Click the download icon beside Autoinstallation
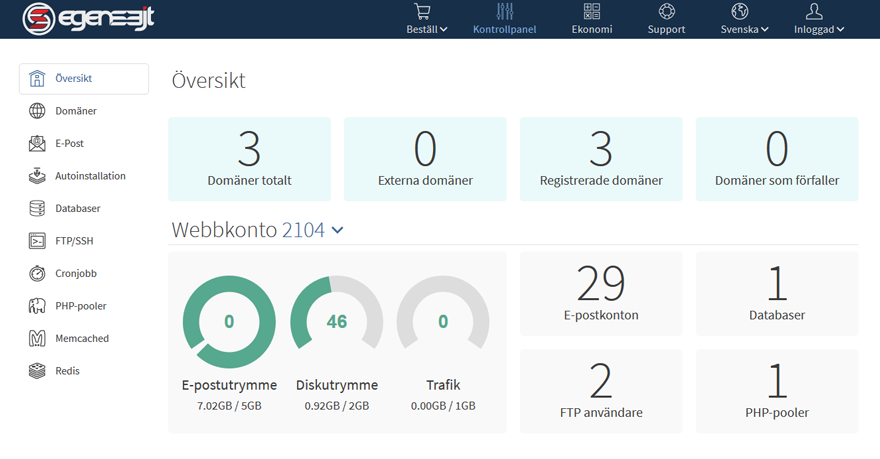Screen dimensions: 880x459 37,176
